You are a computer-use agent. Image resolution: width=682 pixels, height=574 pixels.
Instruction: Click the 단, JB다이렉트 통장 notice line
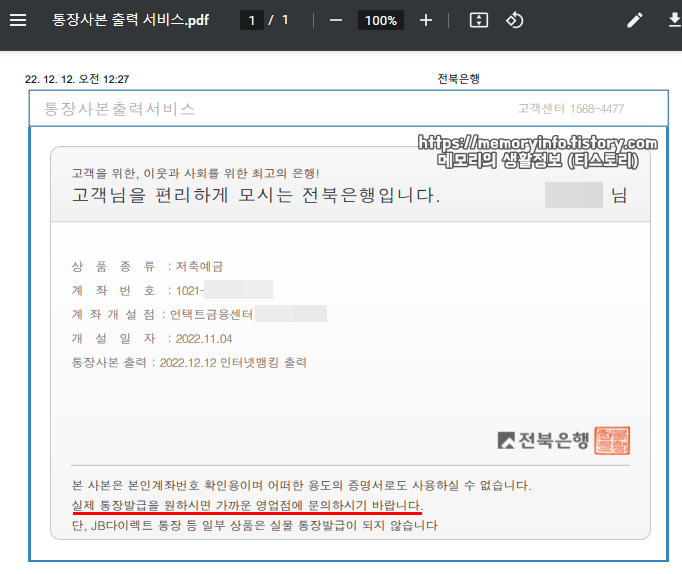254,525
